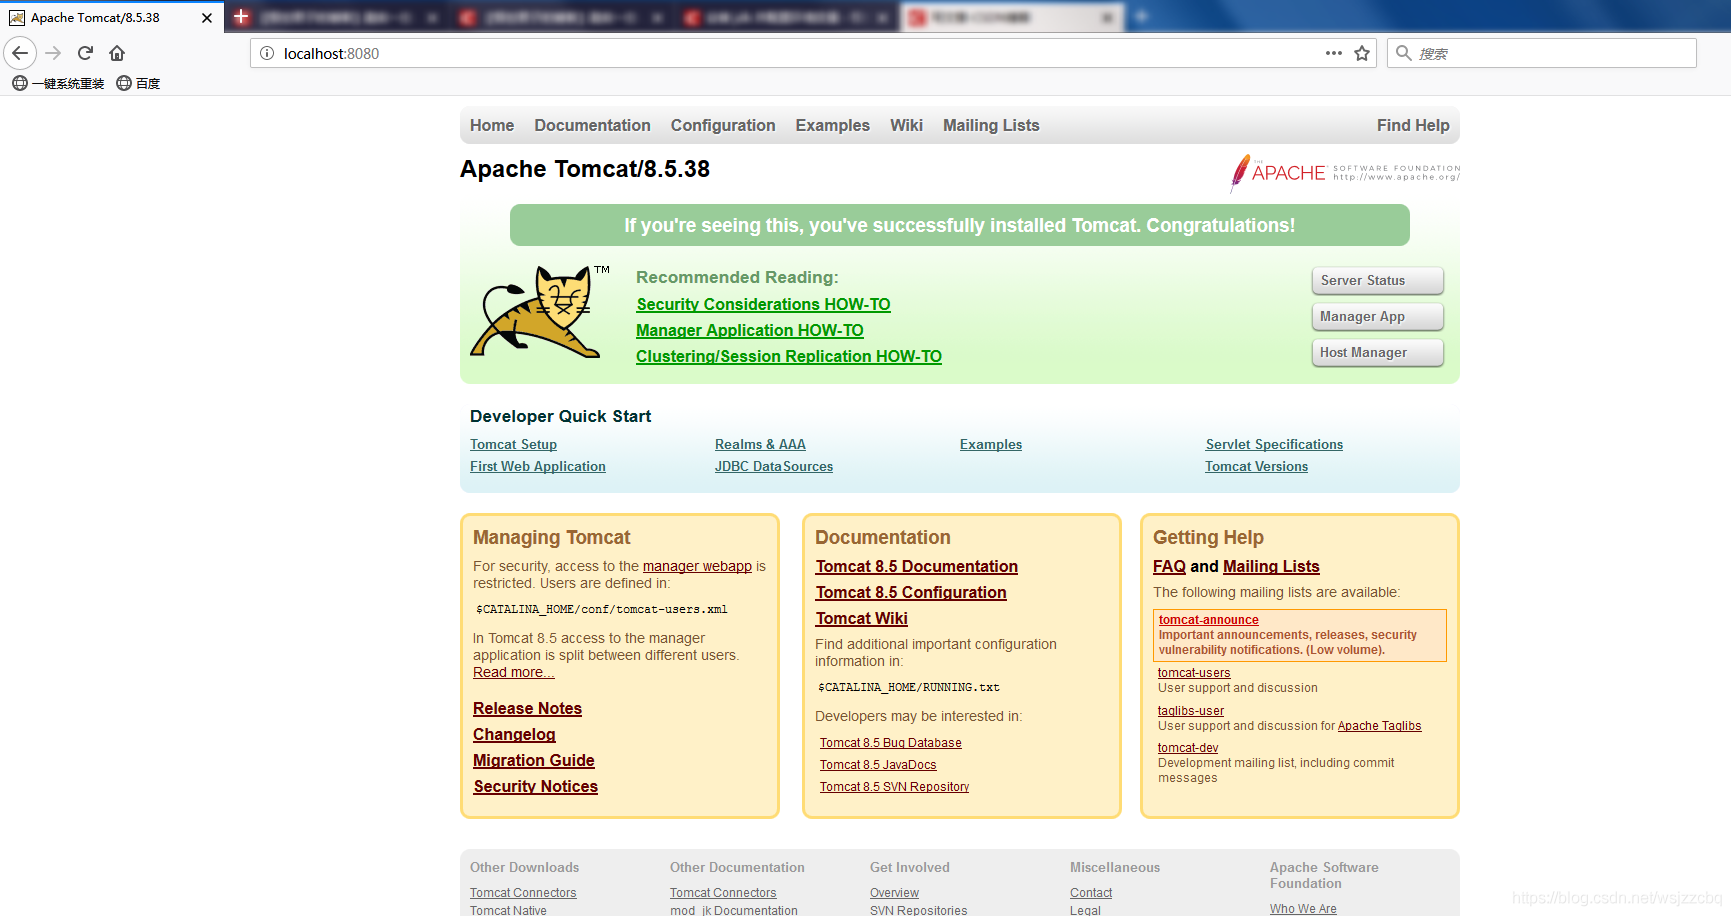The width and height of the screenshot is (1731, 916).
Task: Open the Release Notes link
Action: coord(527,708)
